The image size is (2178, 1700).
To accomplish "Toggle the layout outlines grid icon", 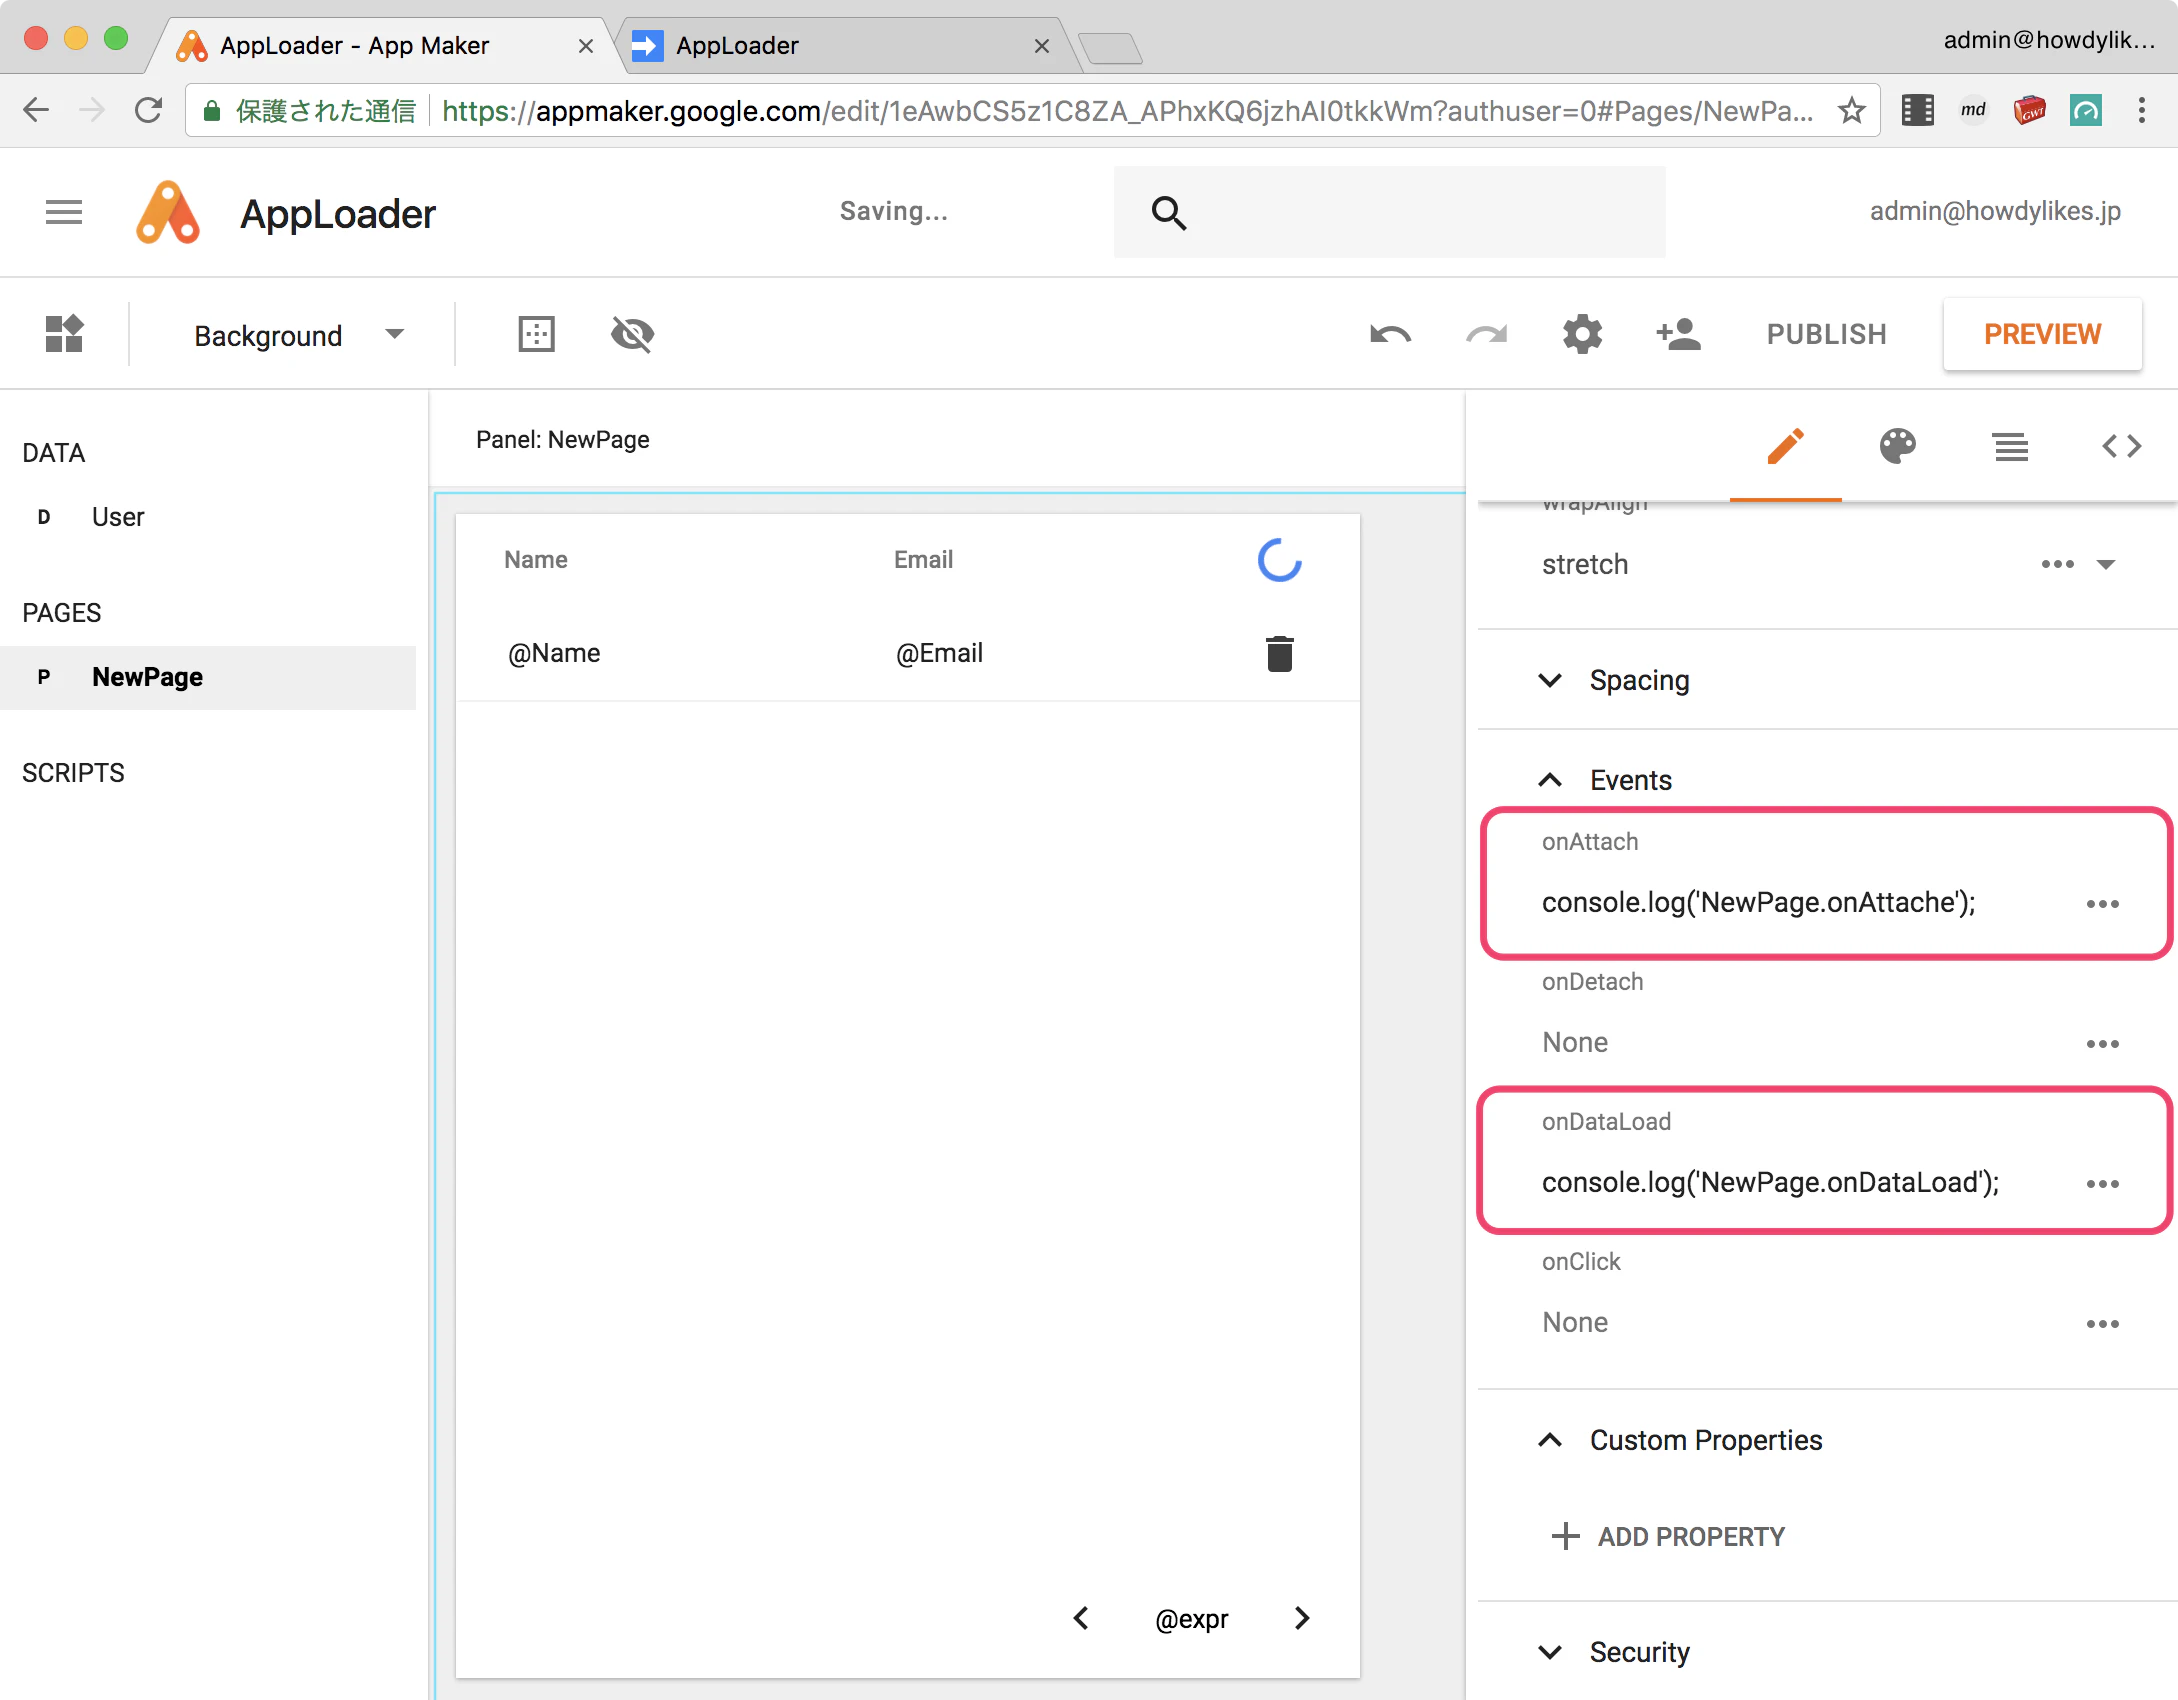I will pyautogui.click(x=536, y=334).
